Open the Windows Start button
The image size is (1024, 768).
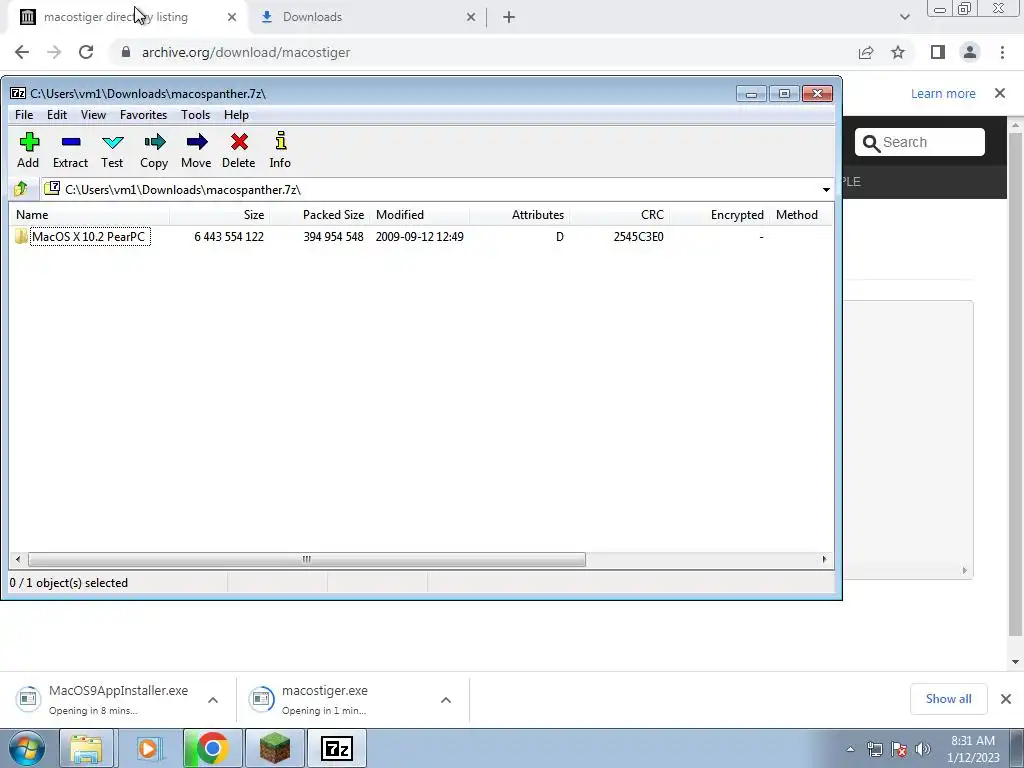26,749
